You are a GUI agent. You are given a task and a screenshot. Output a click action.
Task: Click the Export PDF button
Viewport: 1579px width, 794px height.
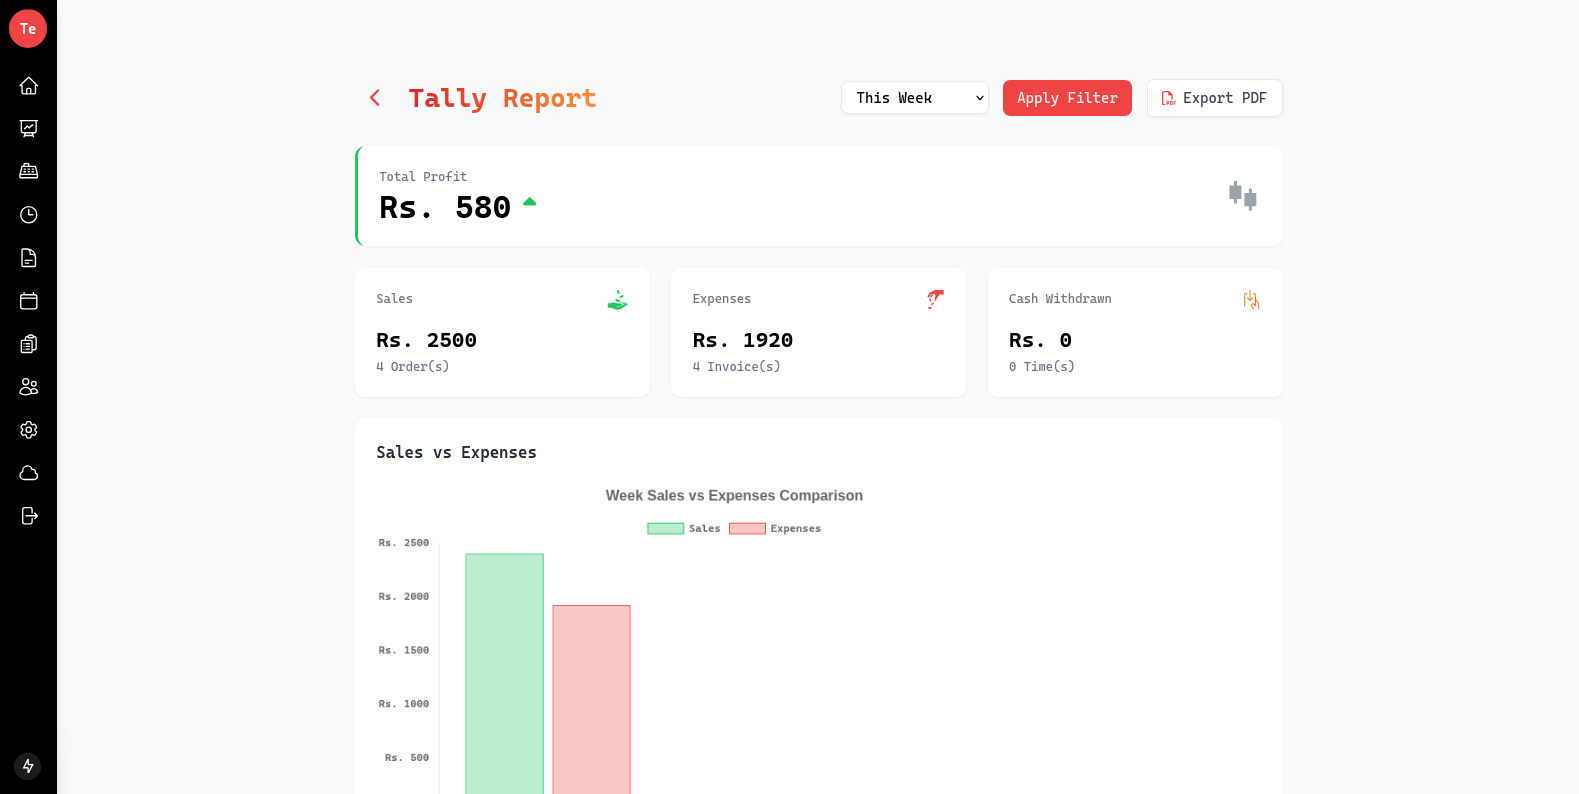[1214, 98]
